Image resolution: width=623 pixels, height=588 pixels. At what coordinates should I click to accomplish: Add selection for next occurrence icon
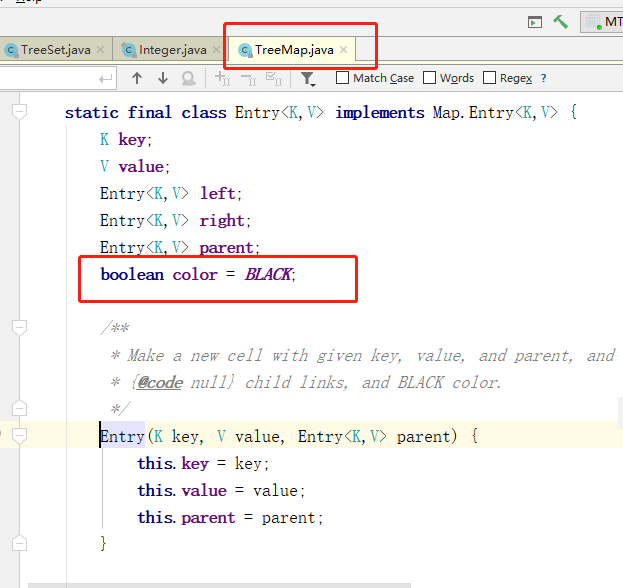pos(222,78)
